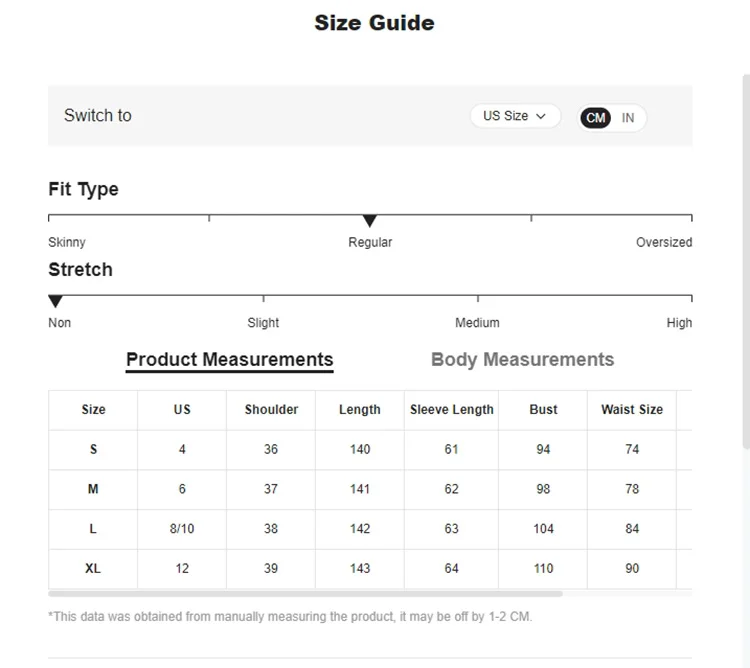Switch to Body Measurements tab
Image resolution: width=750 pixels, height=668 pixels.
tap(522, 360)
